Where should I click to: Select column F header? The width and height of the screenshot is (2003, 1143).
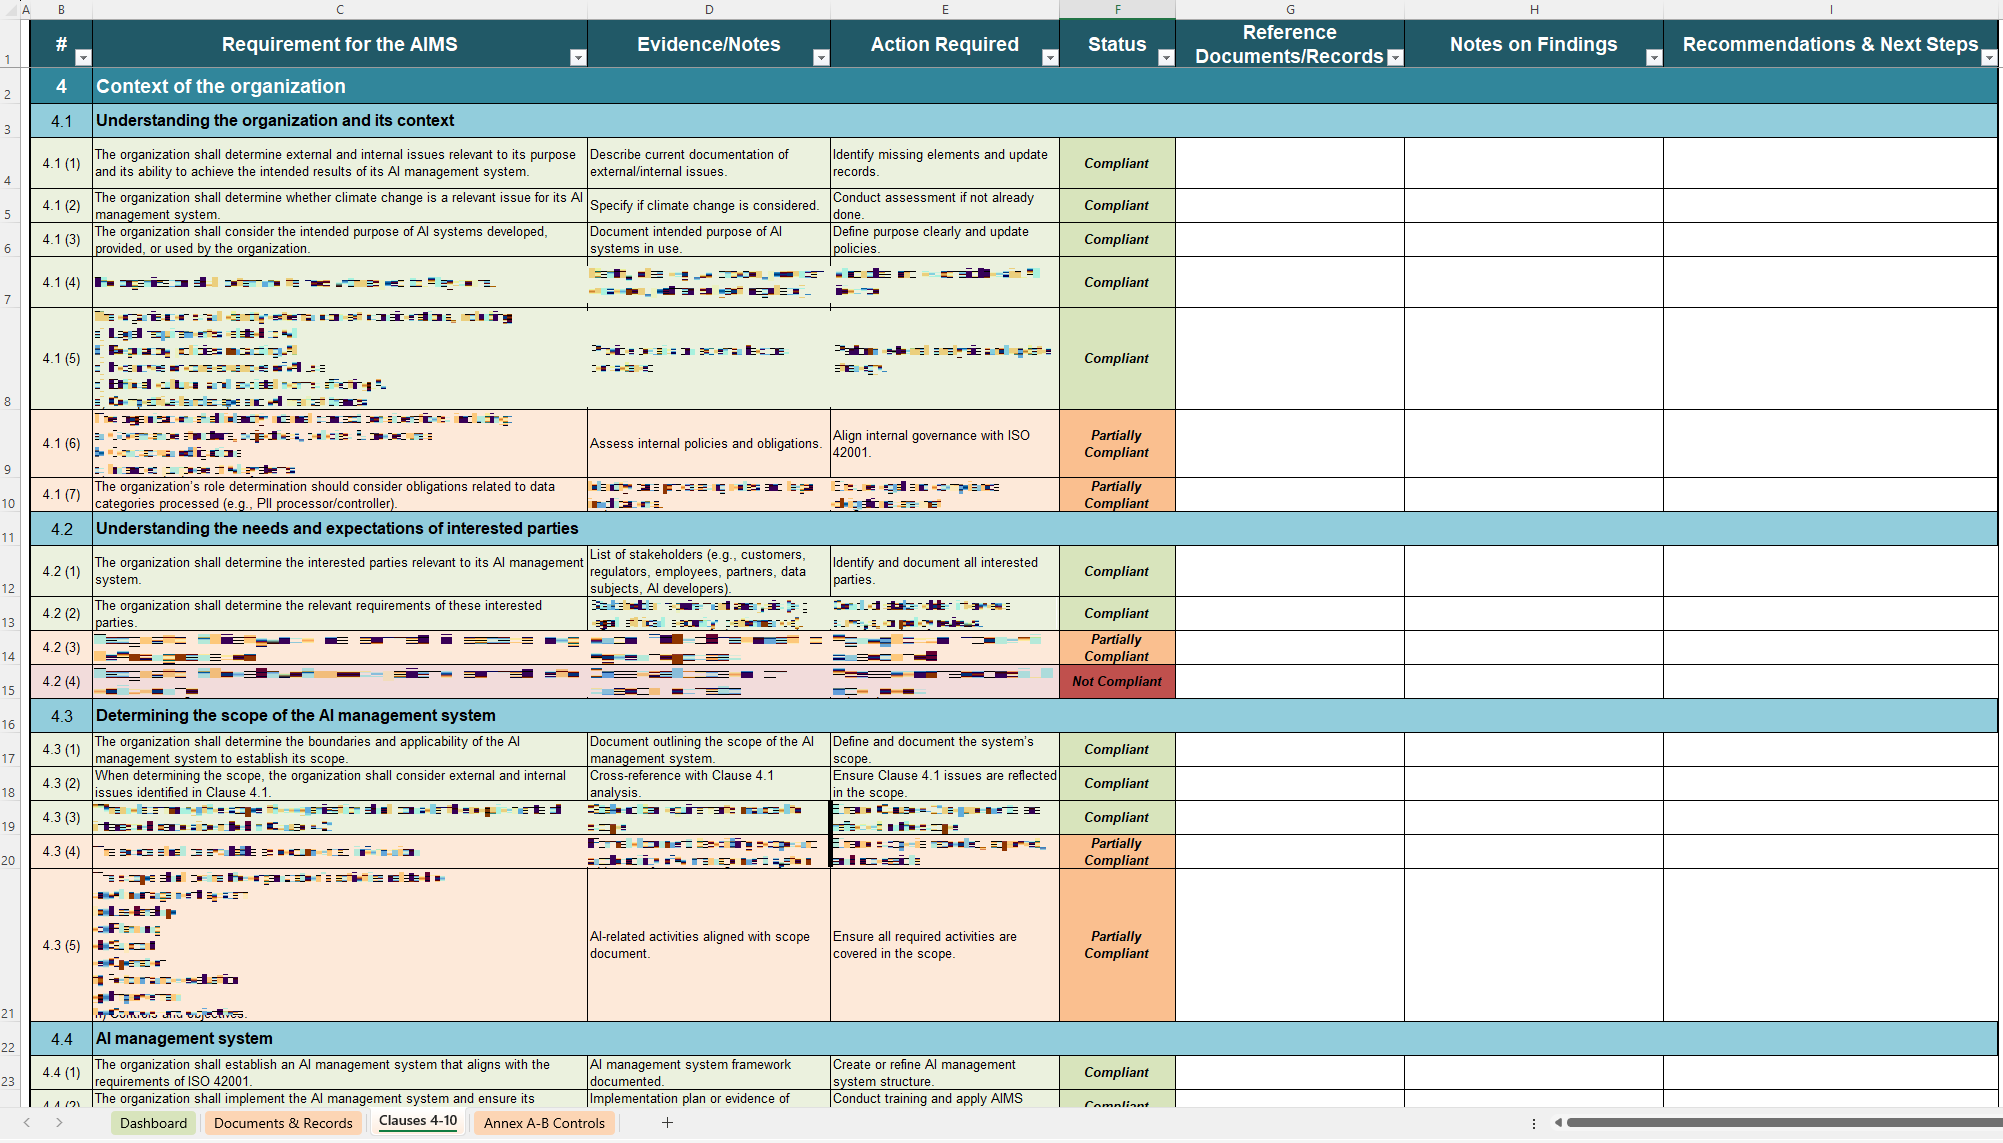coord(1117,9)
